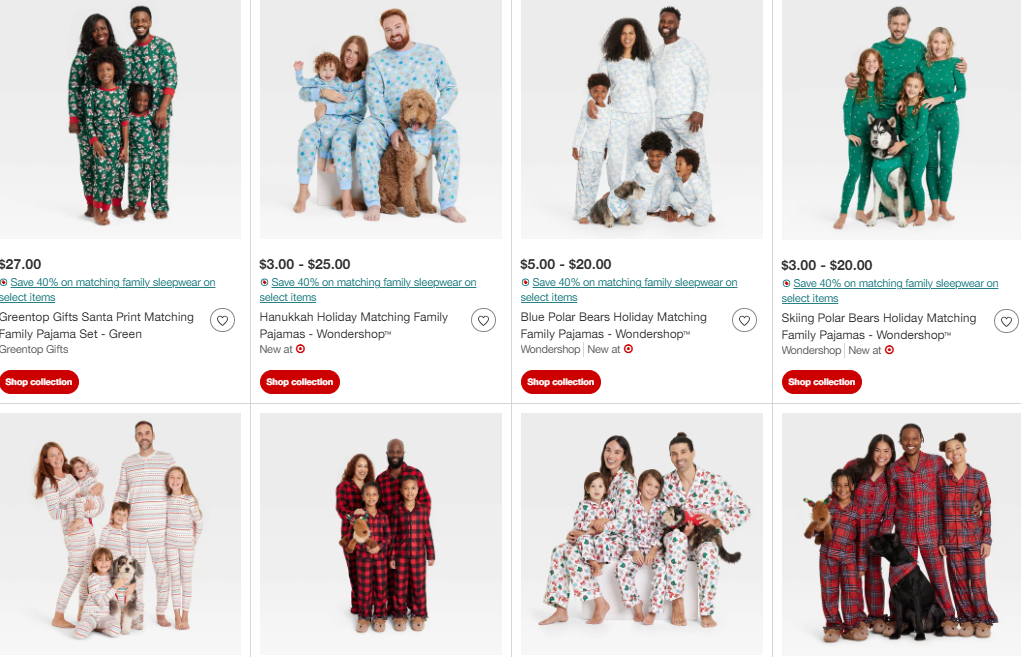The height and width of the screenshot is (657, 1021).
Task: Open striped family pajamas photo with dog
Action: pos(120,534)
